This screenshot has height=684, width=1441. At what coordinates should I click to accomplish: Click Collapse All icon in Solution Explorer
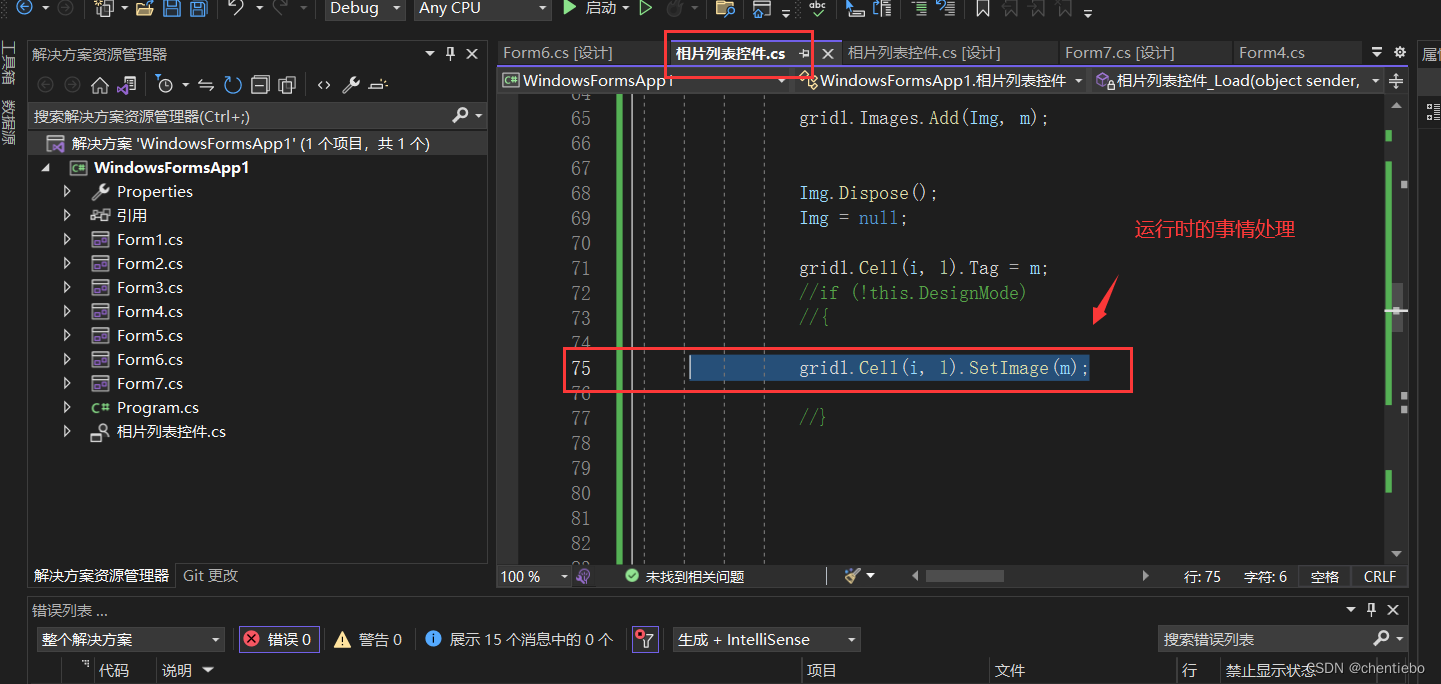pos(260,85)
